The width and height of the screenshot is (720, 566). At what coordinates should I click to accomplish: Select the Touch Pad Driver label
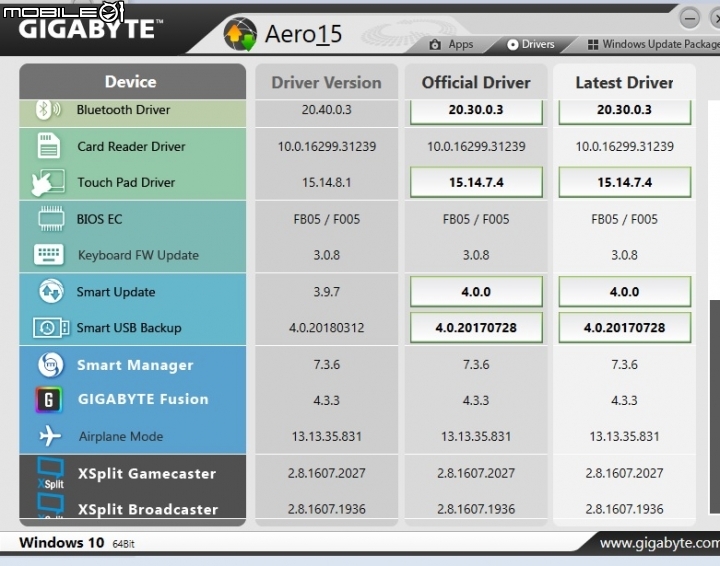tap(126, 182)
